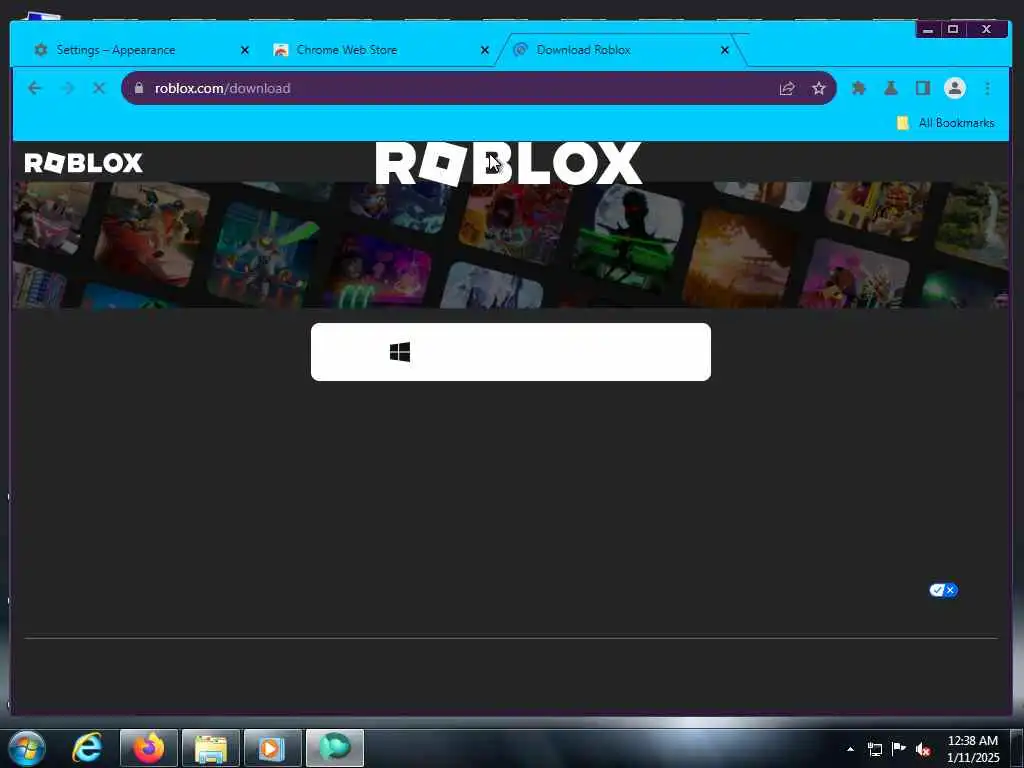1024x768 pixels.
Task: Go back to the previous page
Action: click(35, 88)
